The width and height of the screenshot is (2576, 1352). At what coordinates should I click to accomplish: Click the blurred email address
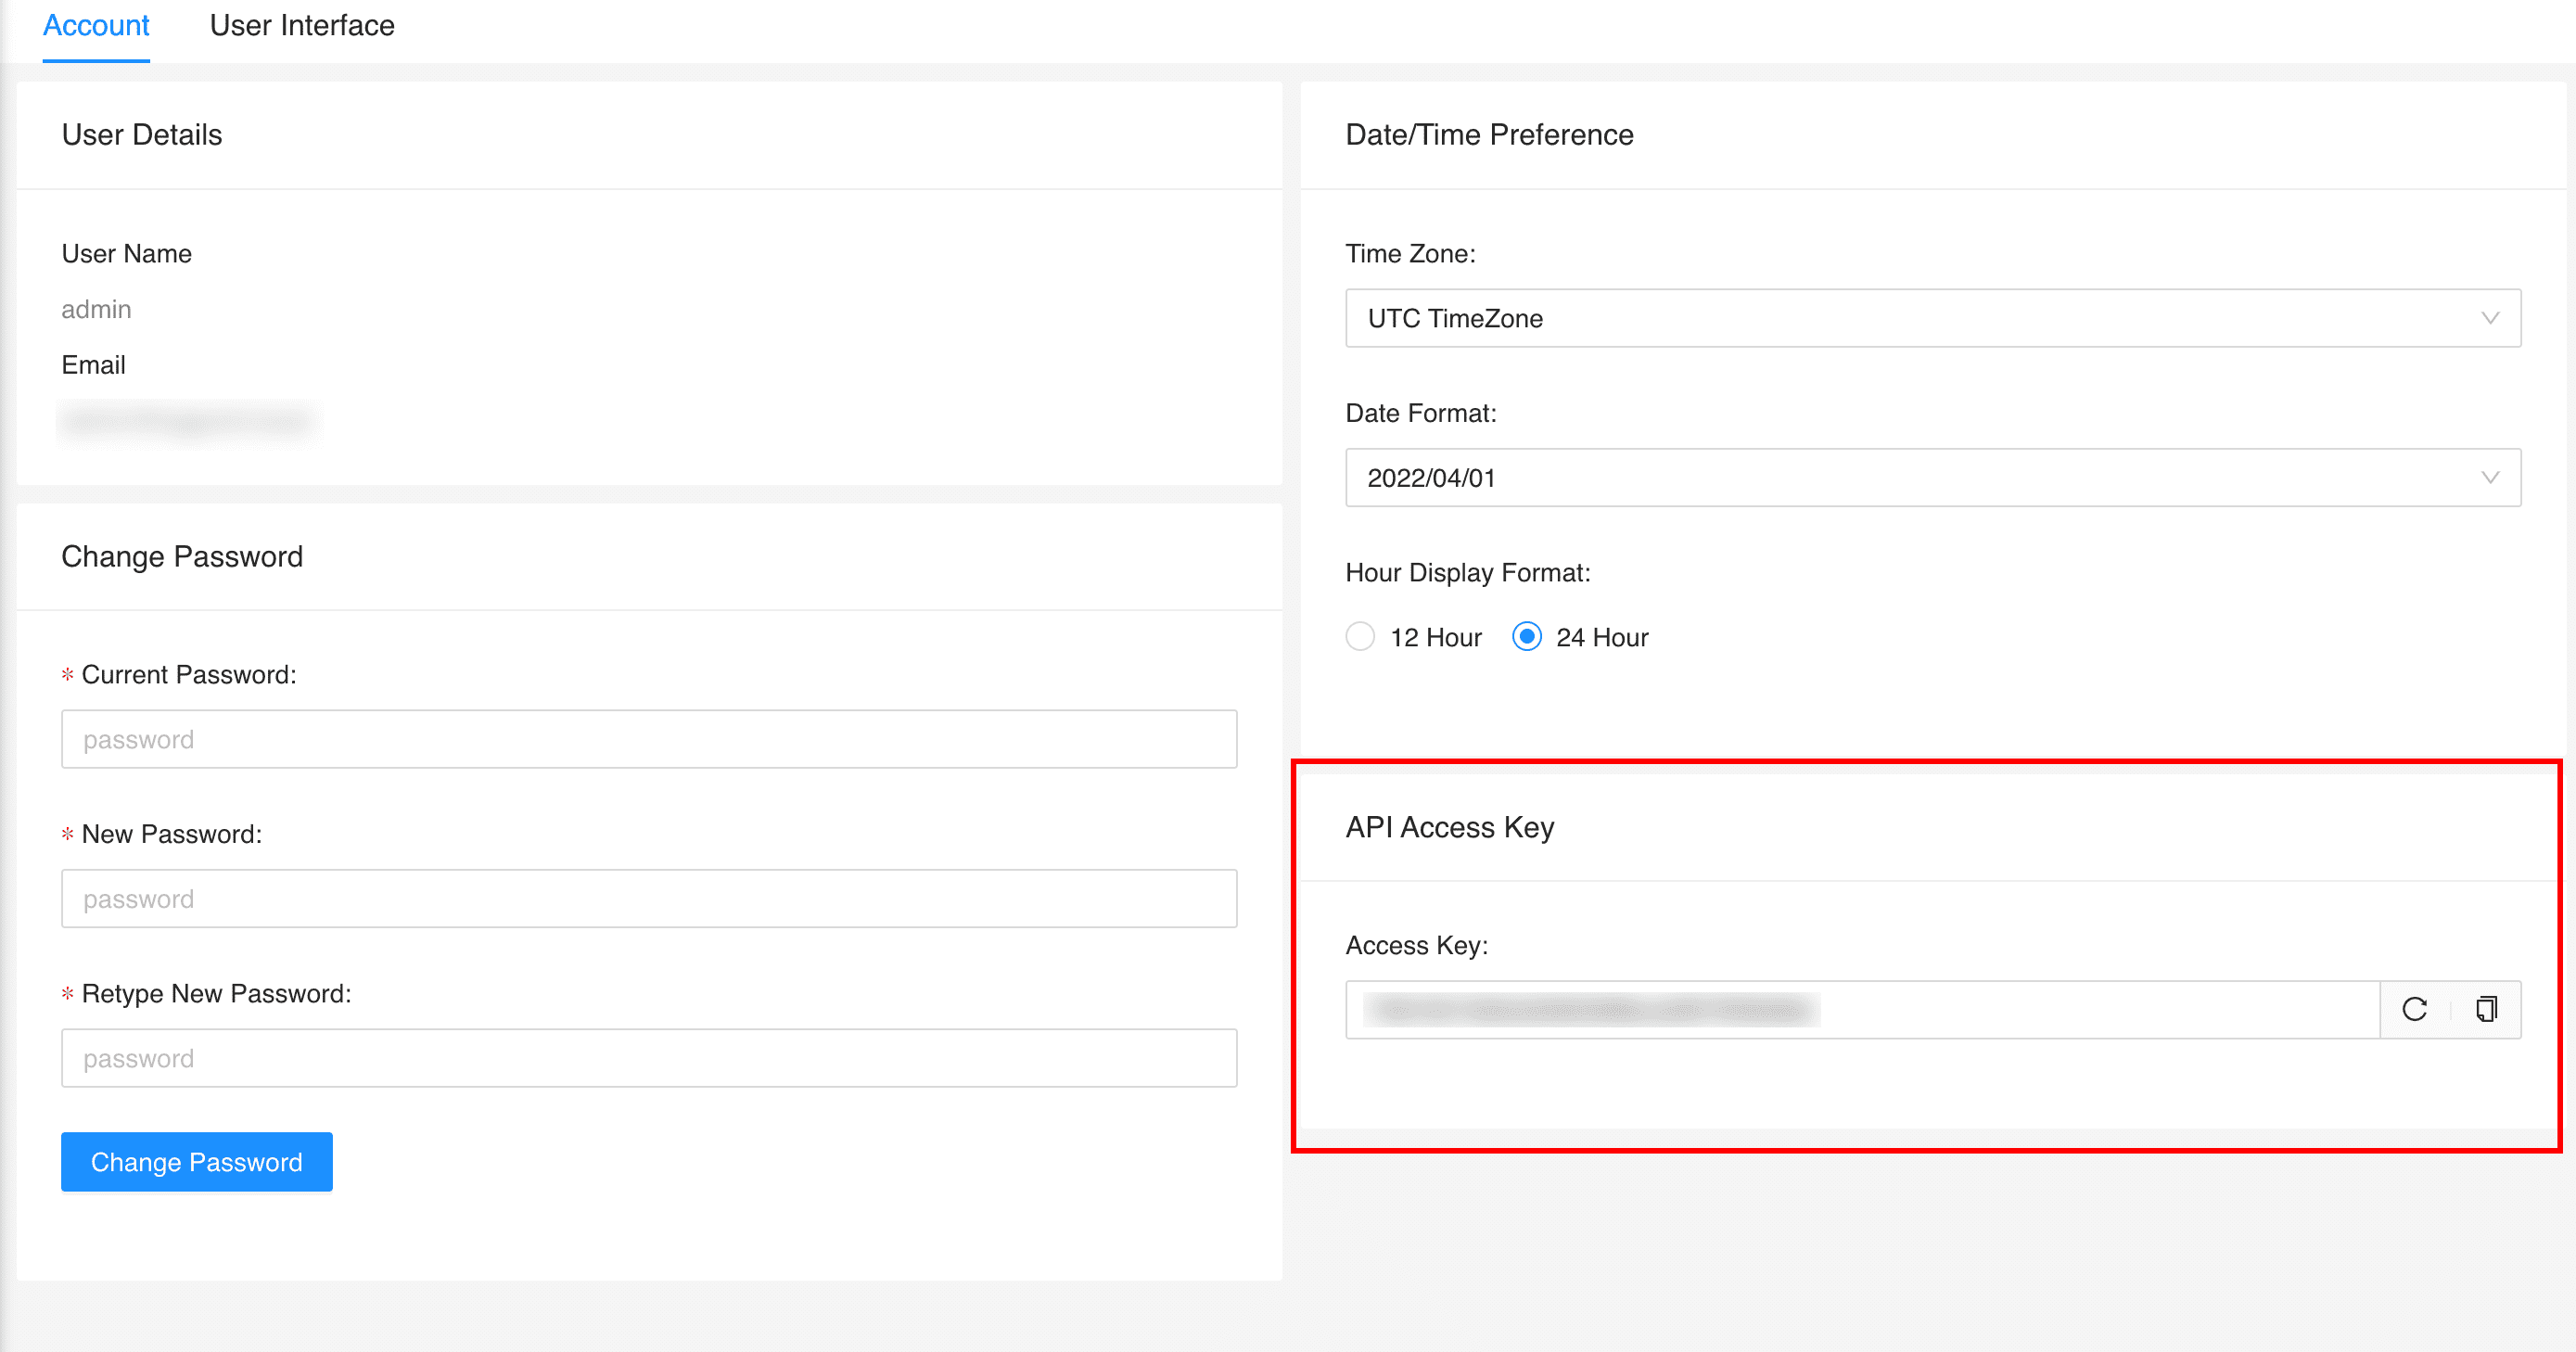click(x=188, y=421)
